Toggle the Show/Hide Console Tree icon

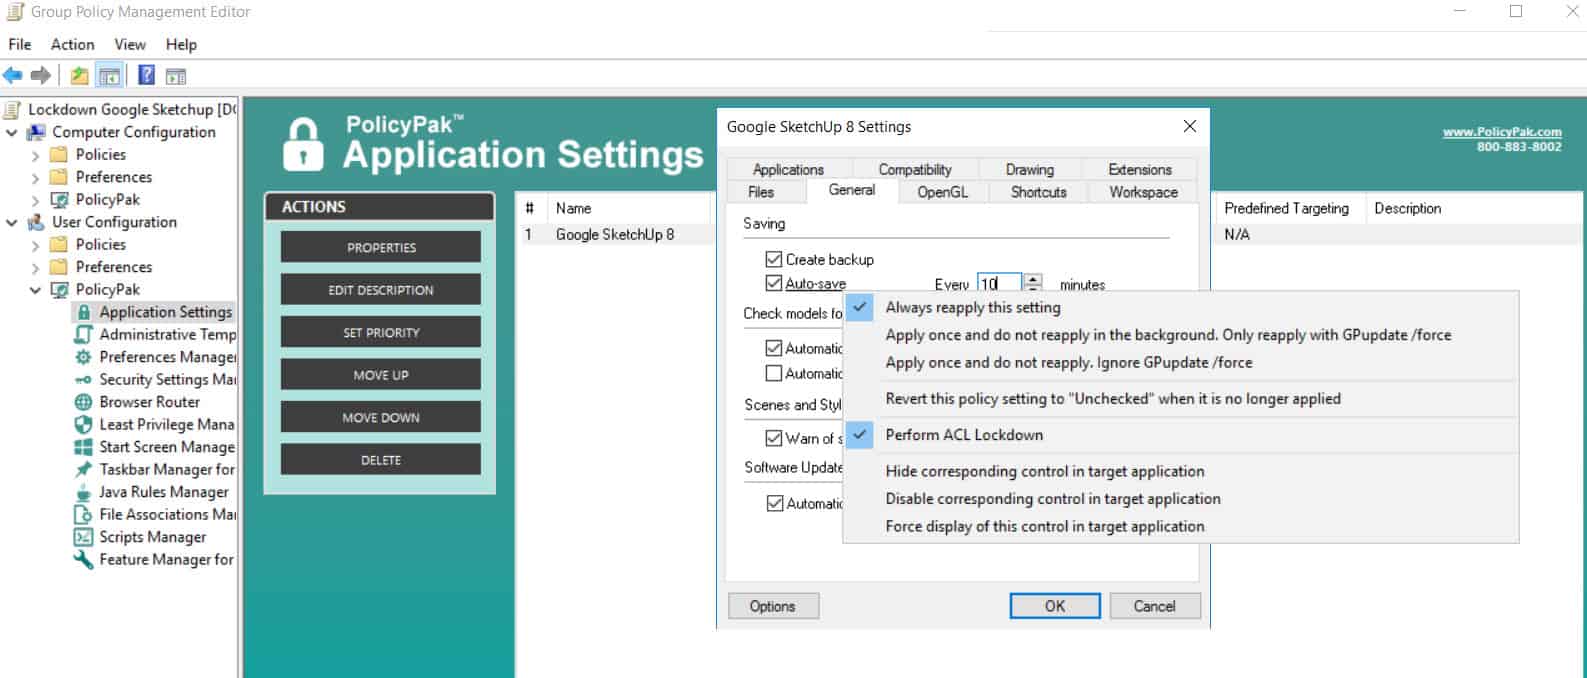[110, 75]
